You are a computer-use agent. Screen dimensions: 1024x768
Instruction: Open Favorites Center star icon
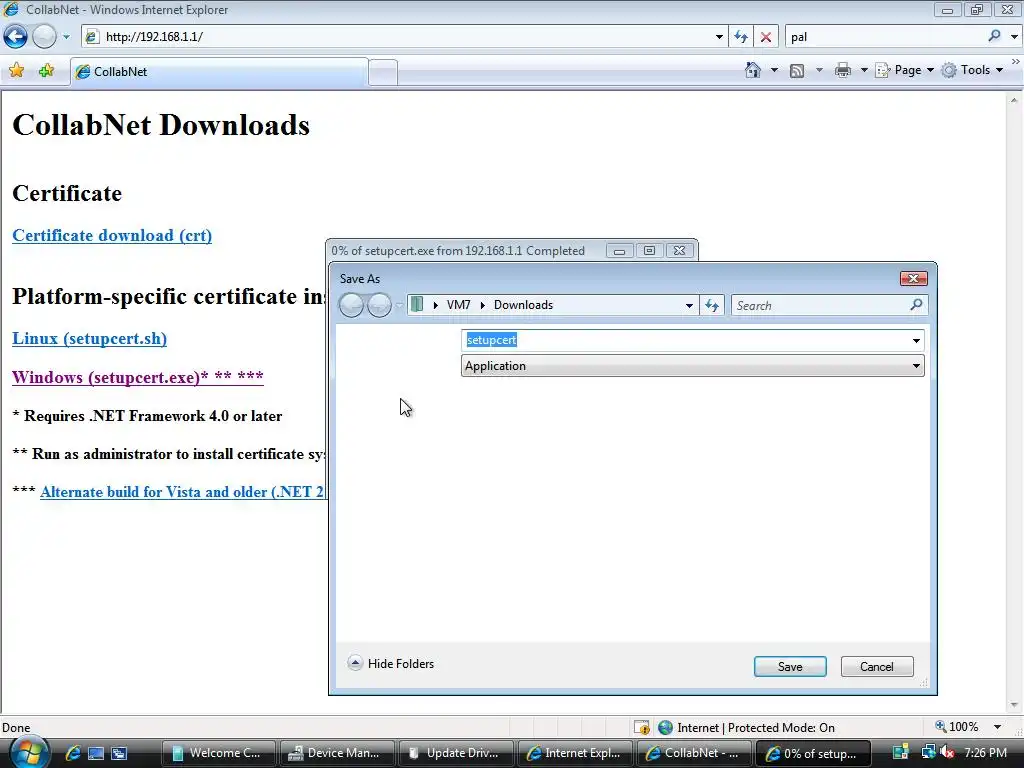click(x=16, y=71)
